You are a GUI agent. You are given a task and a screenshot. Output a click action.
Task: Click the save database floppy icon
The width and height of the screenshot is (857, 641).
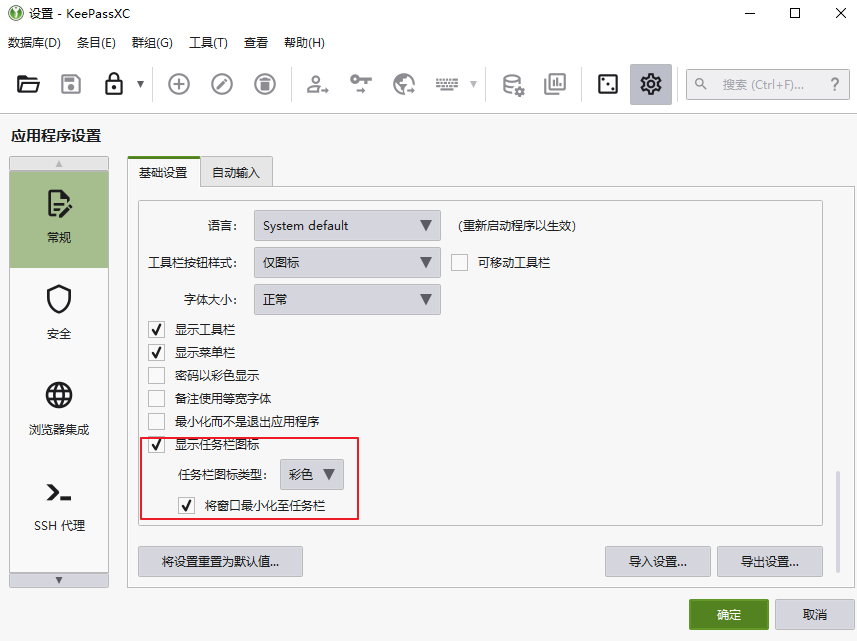(x=71, y=85)
